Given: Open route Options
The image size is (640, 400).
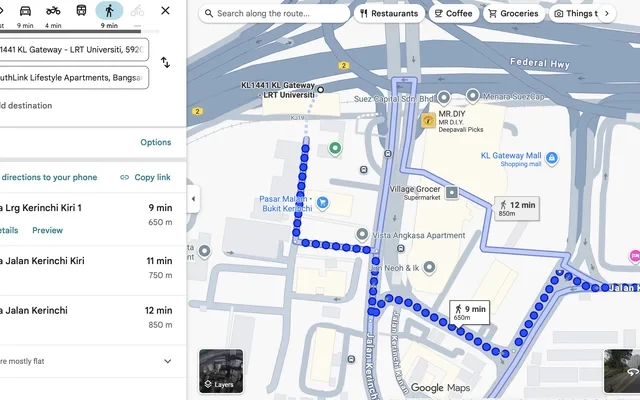Looking at the screenshot, I should tap(155, 142).
